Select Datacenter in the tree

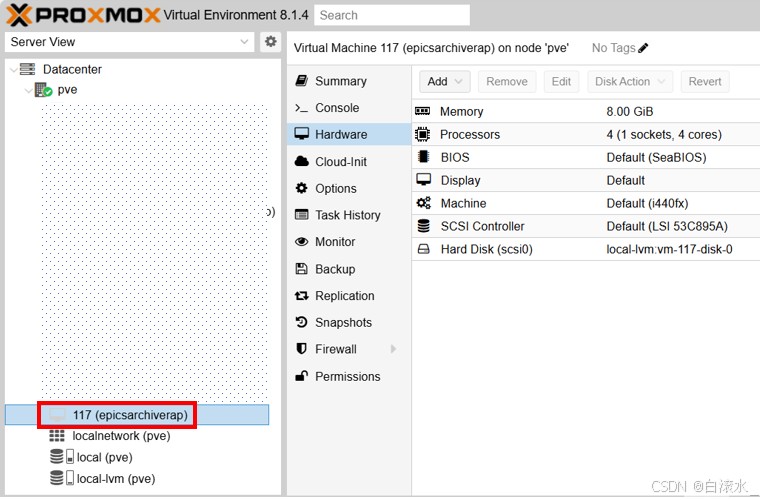coord(72,70)
